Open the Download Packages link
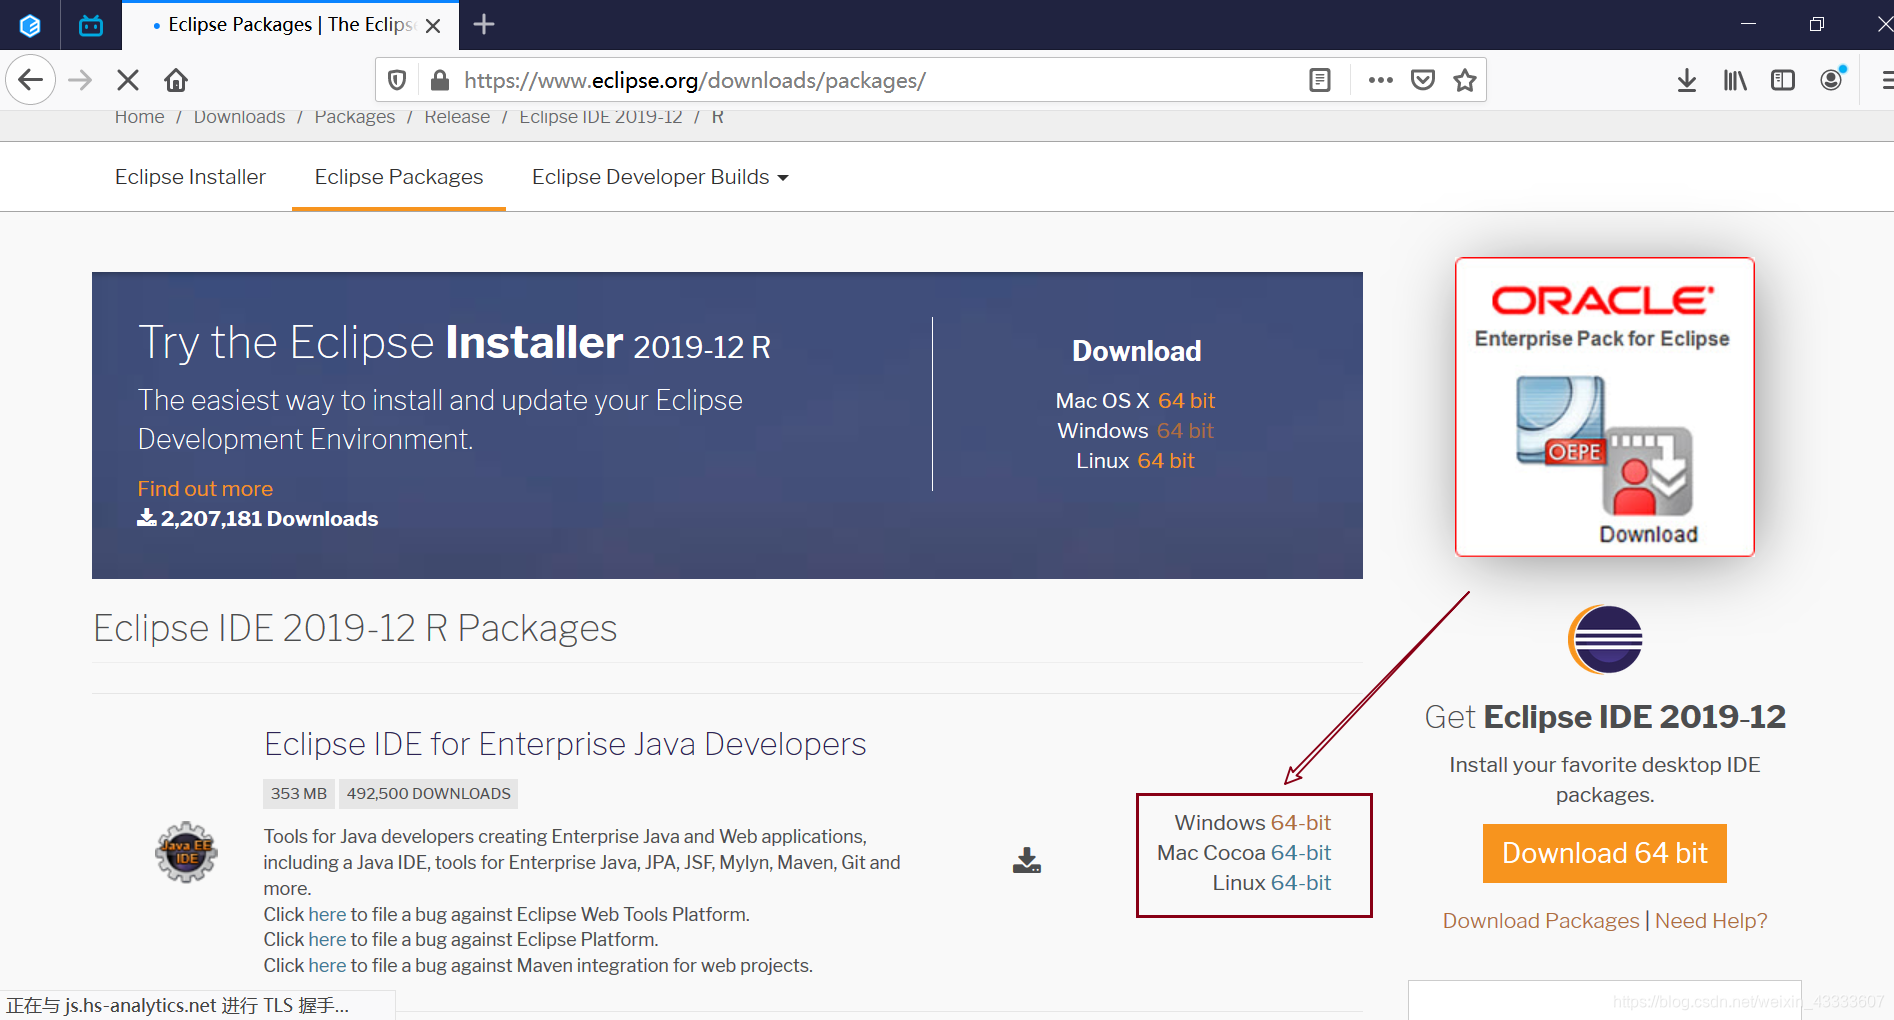Image resolution: width=1894 pixels, height=1020 pixels. coord(1541,921)
